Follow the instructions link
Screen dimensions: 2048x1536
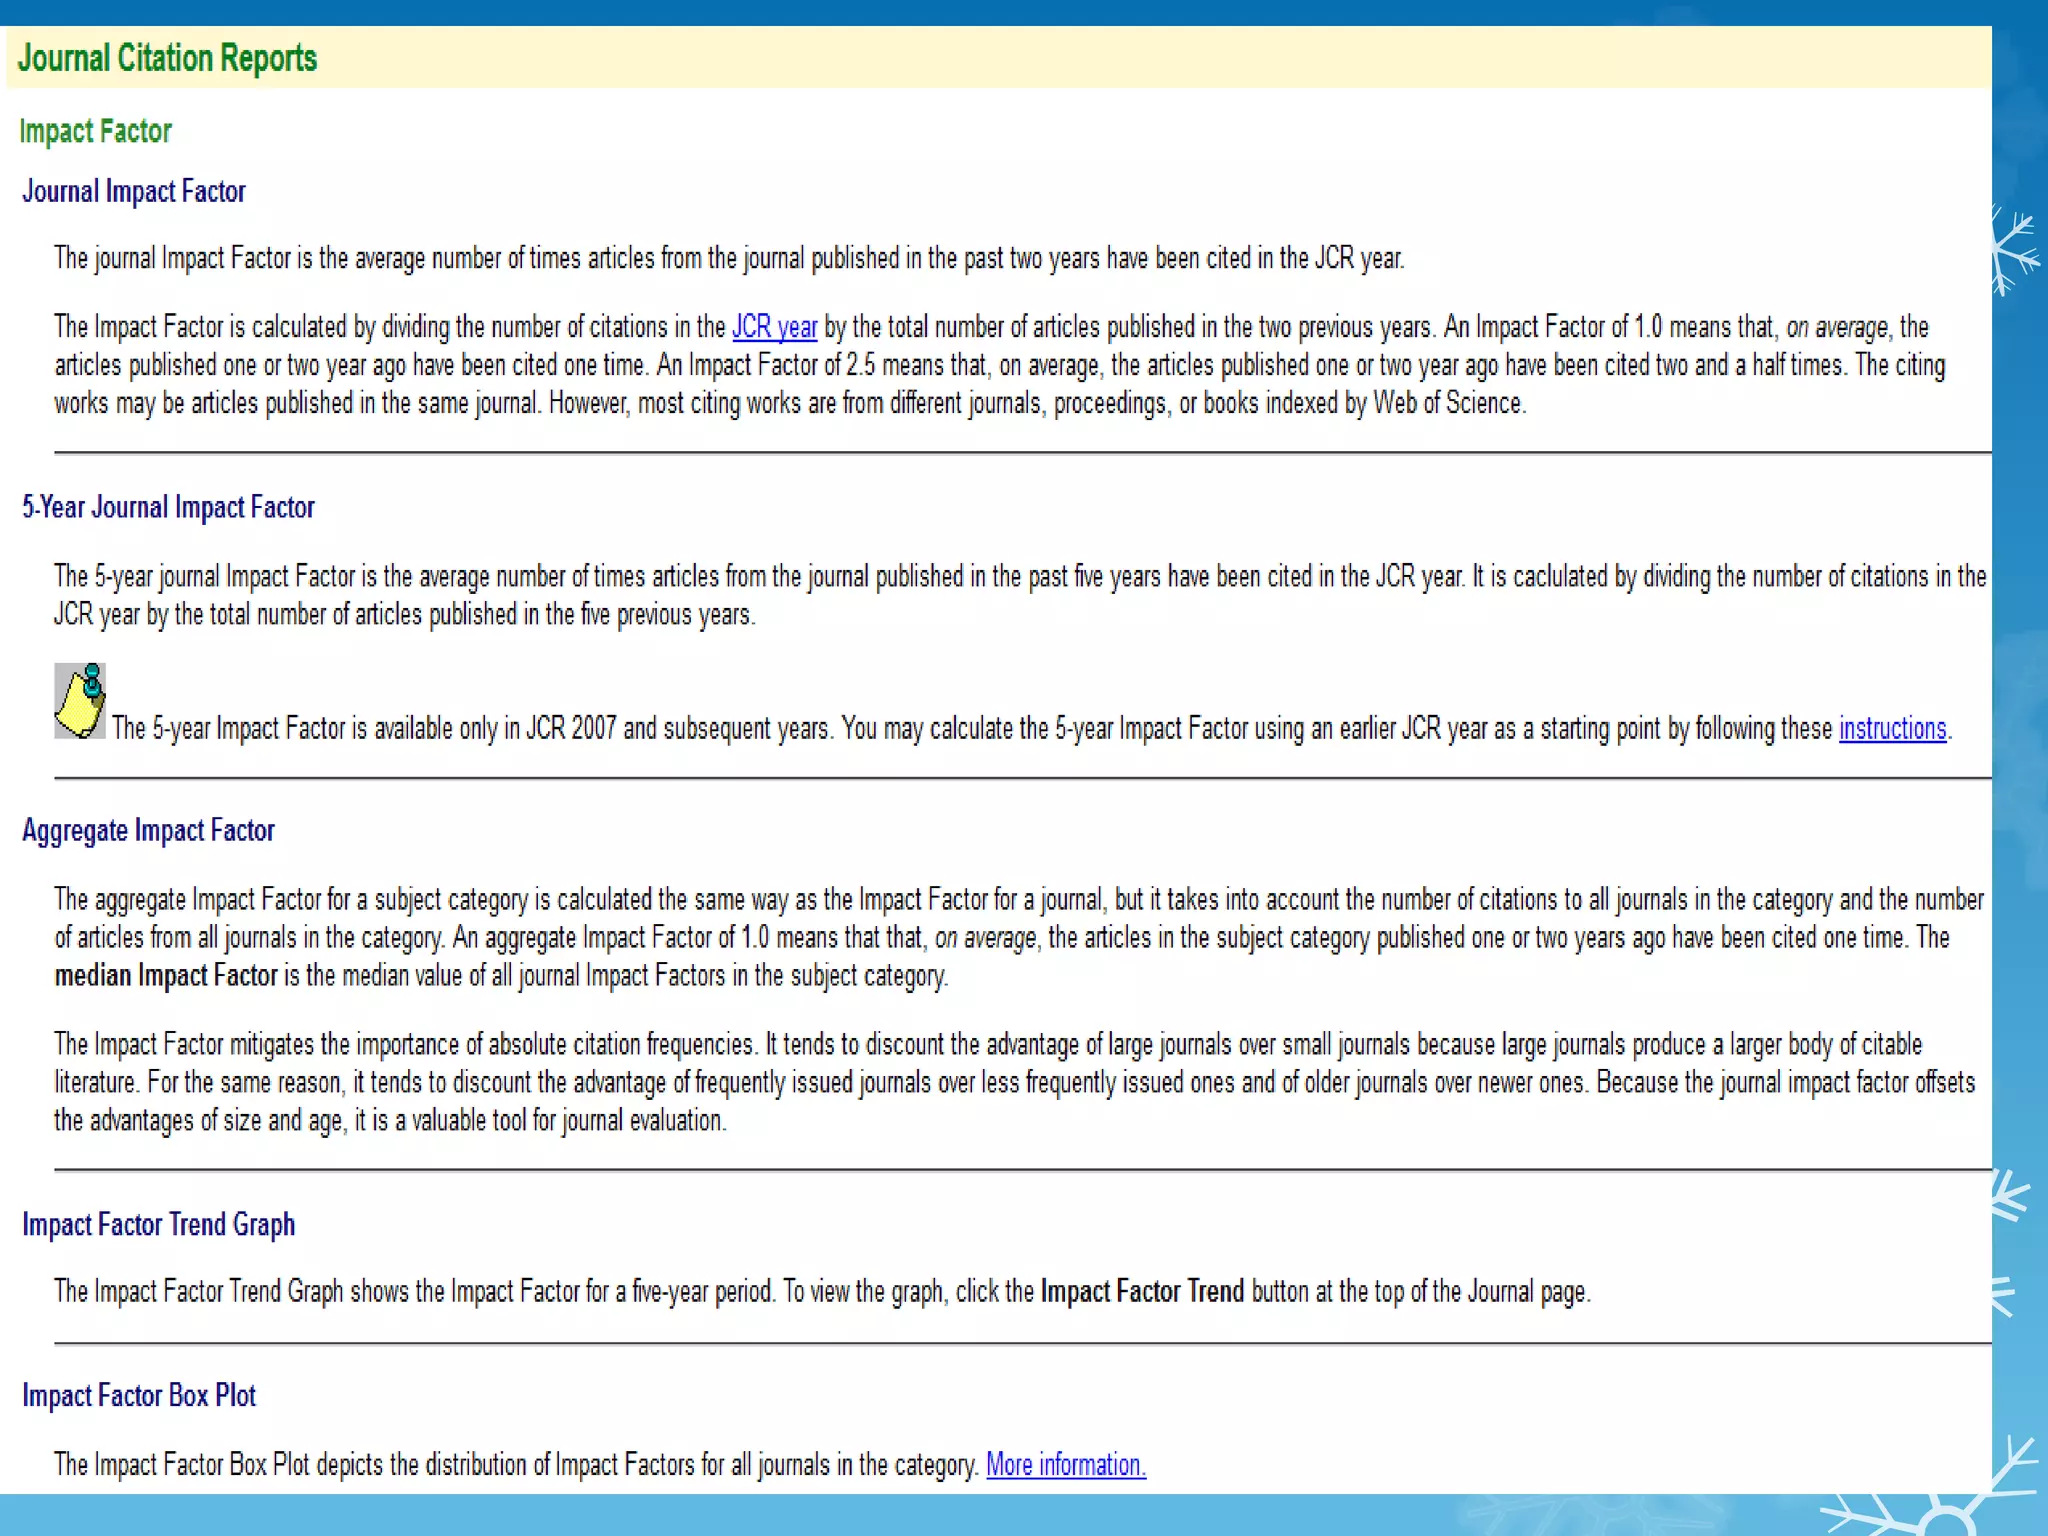(x=1892, y=728)
